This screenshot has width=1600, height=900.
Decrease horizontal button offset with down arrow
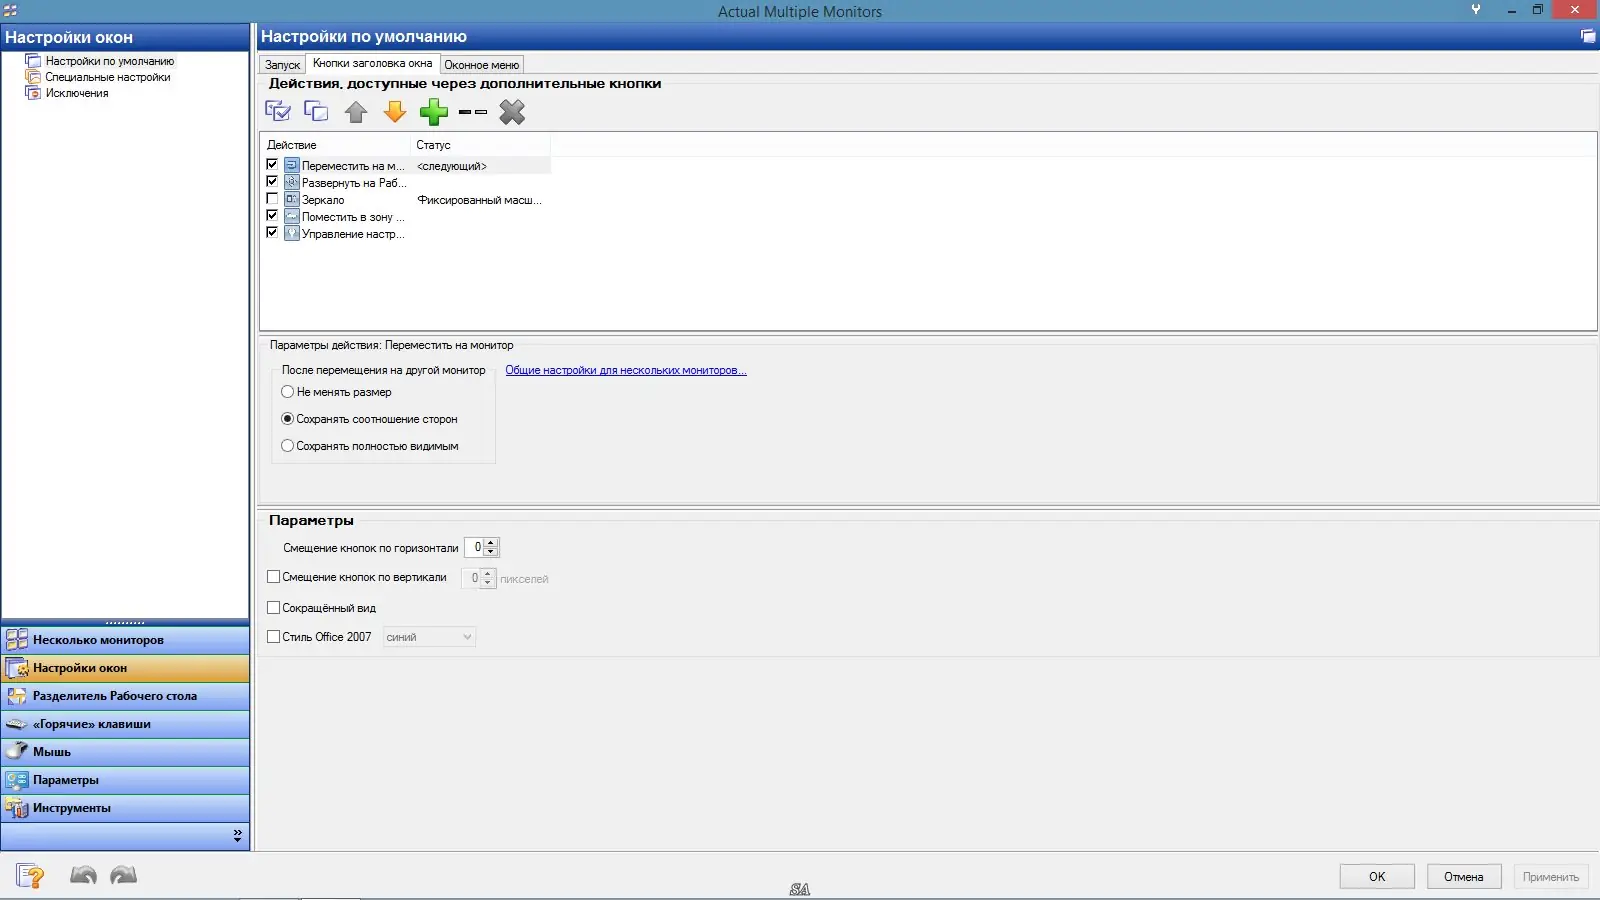point(491,552)
